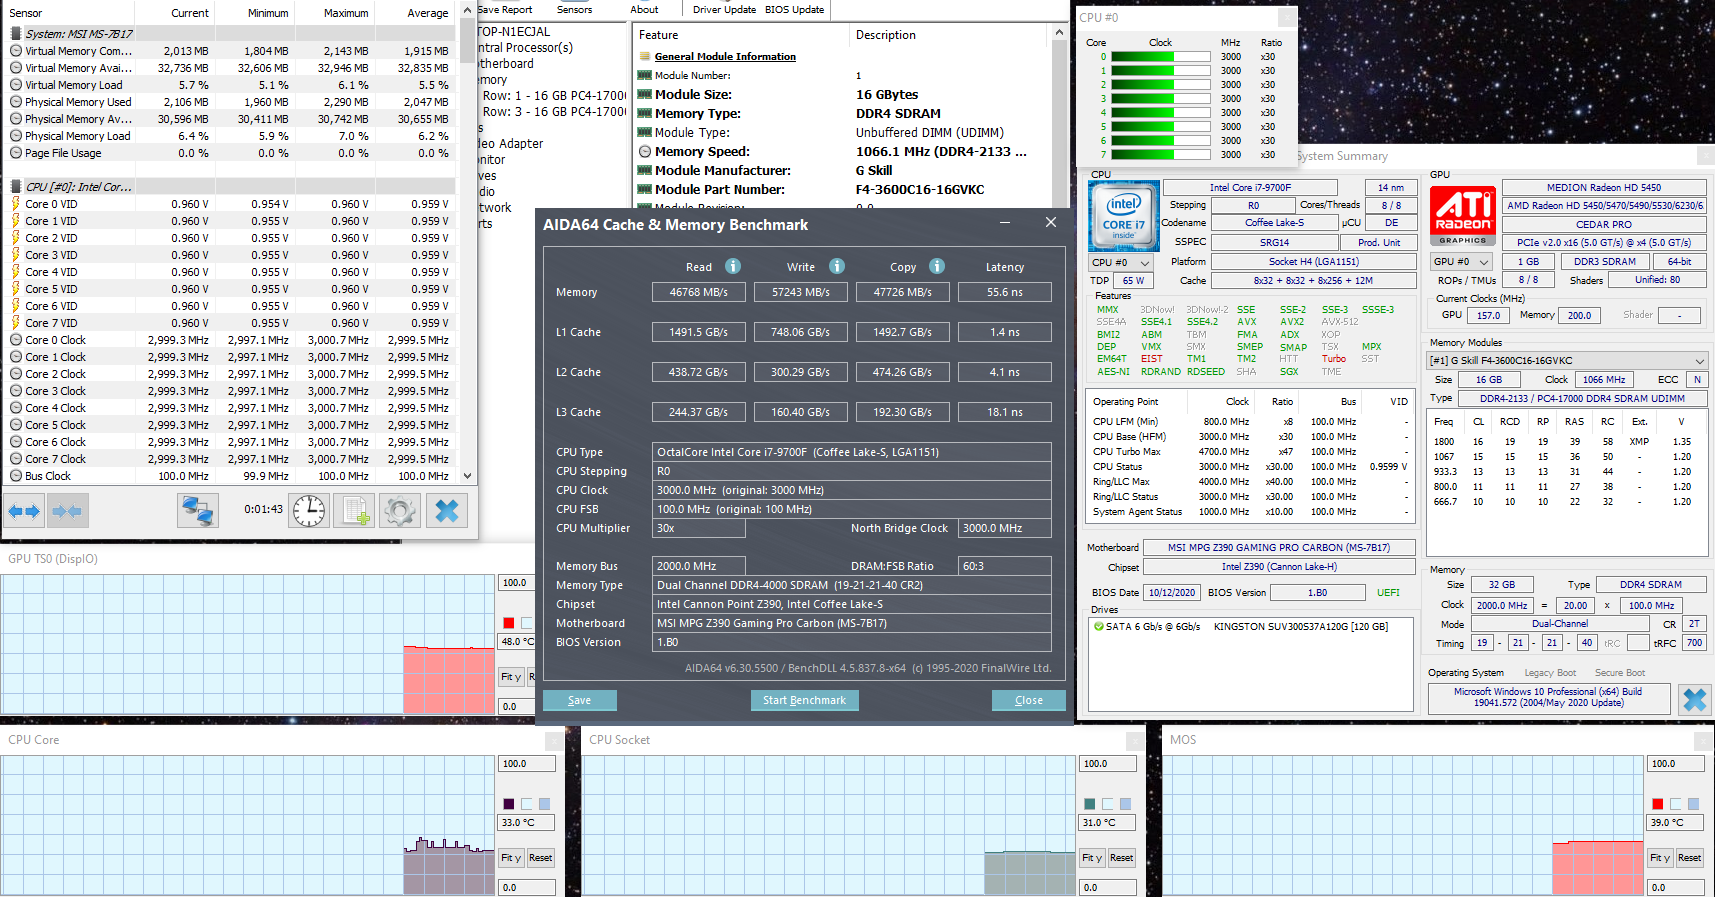This screenshot has width=1715, height=897.
Task: Click the General Module Information header
Action: click(x=725, y=57)
